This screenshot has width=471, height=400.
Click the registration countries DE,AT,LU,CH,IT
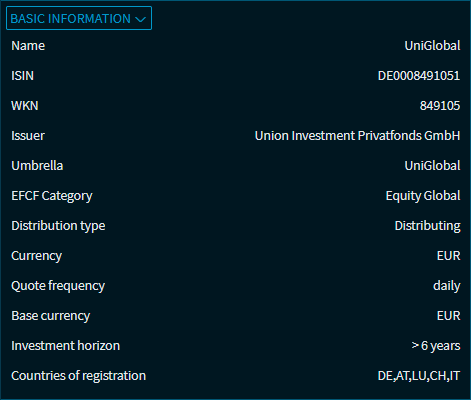[x=419, y=376]
